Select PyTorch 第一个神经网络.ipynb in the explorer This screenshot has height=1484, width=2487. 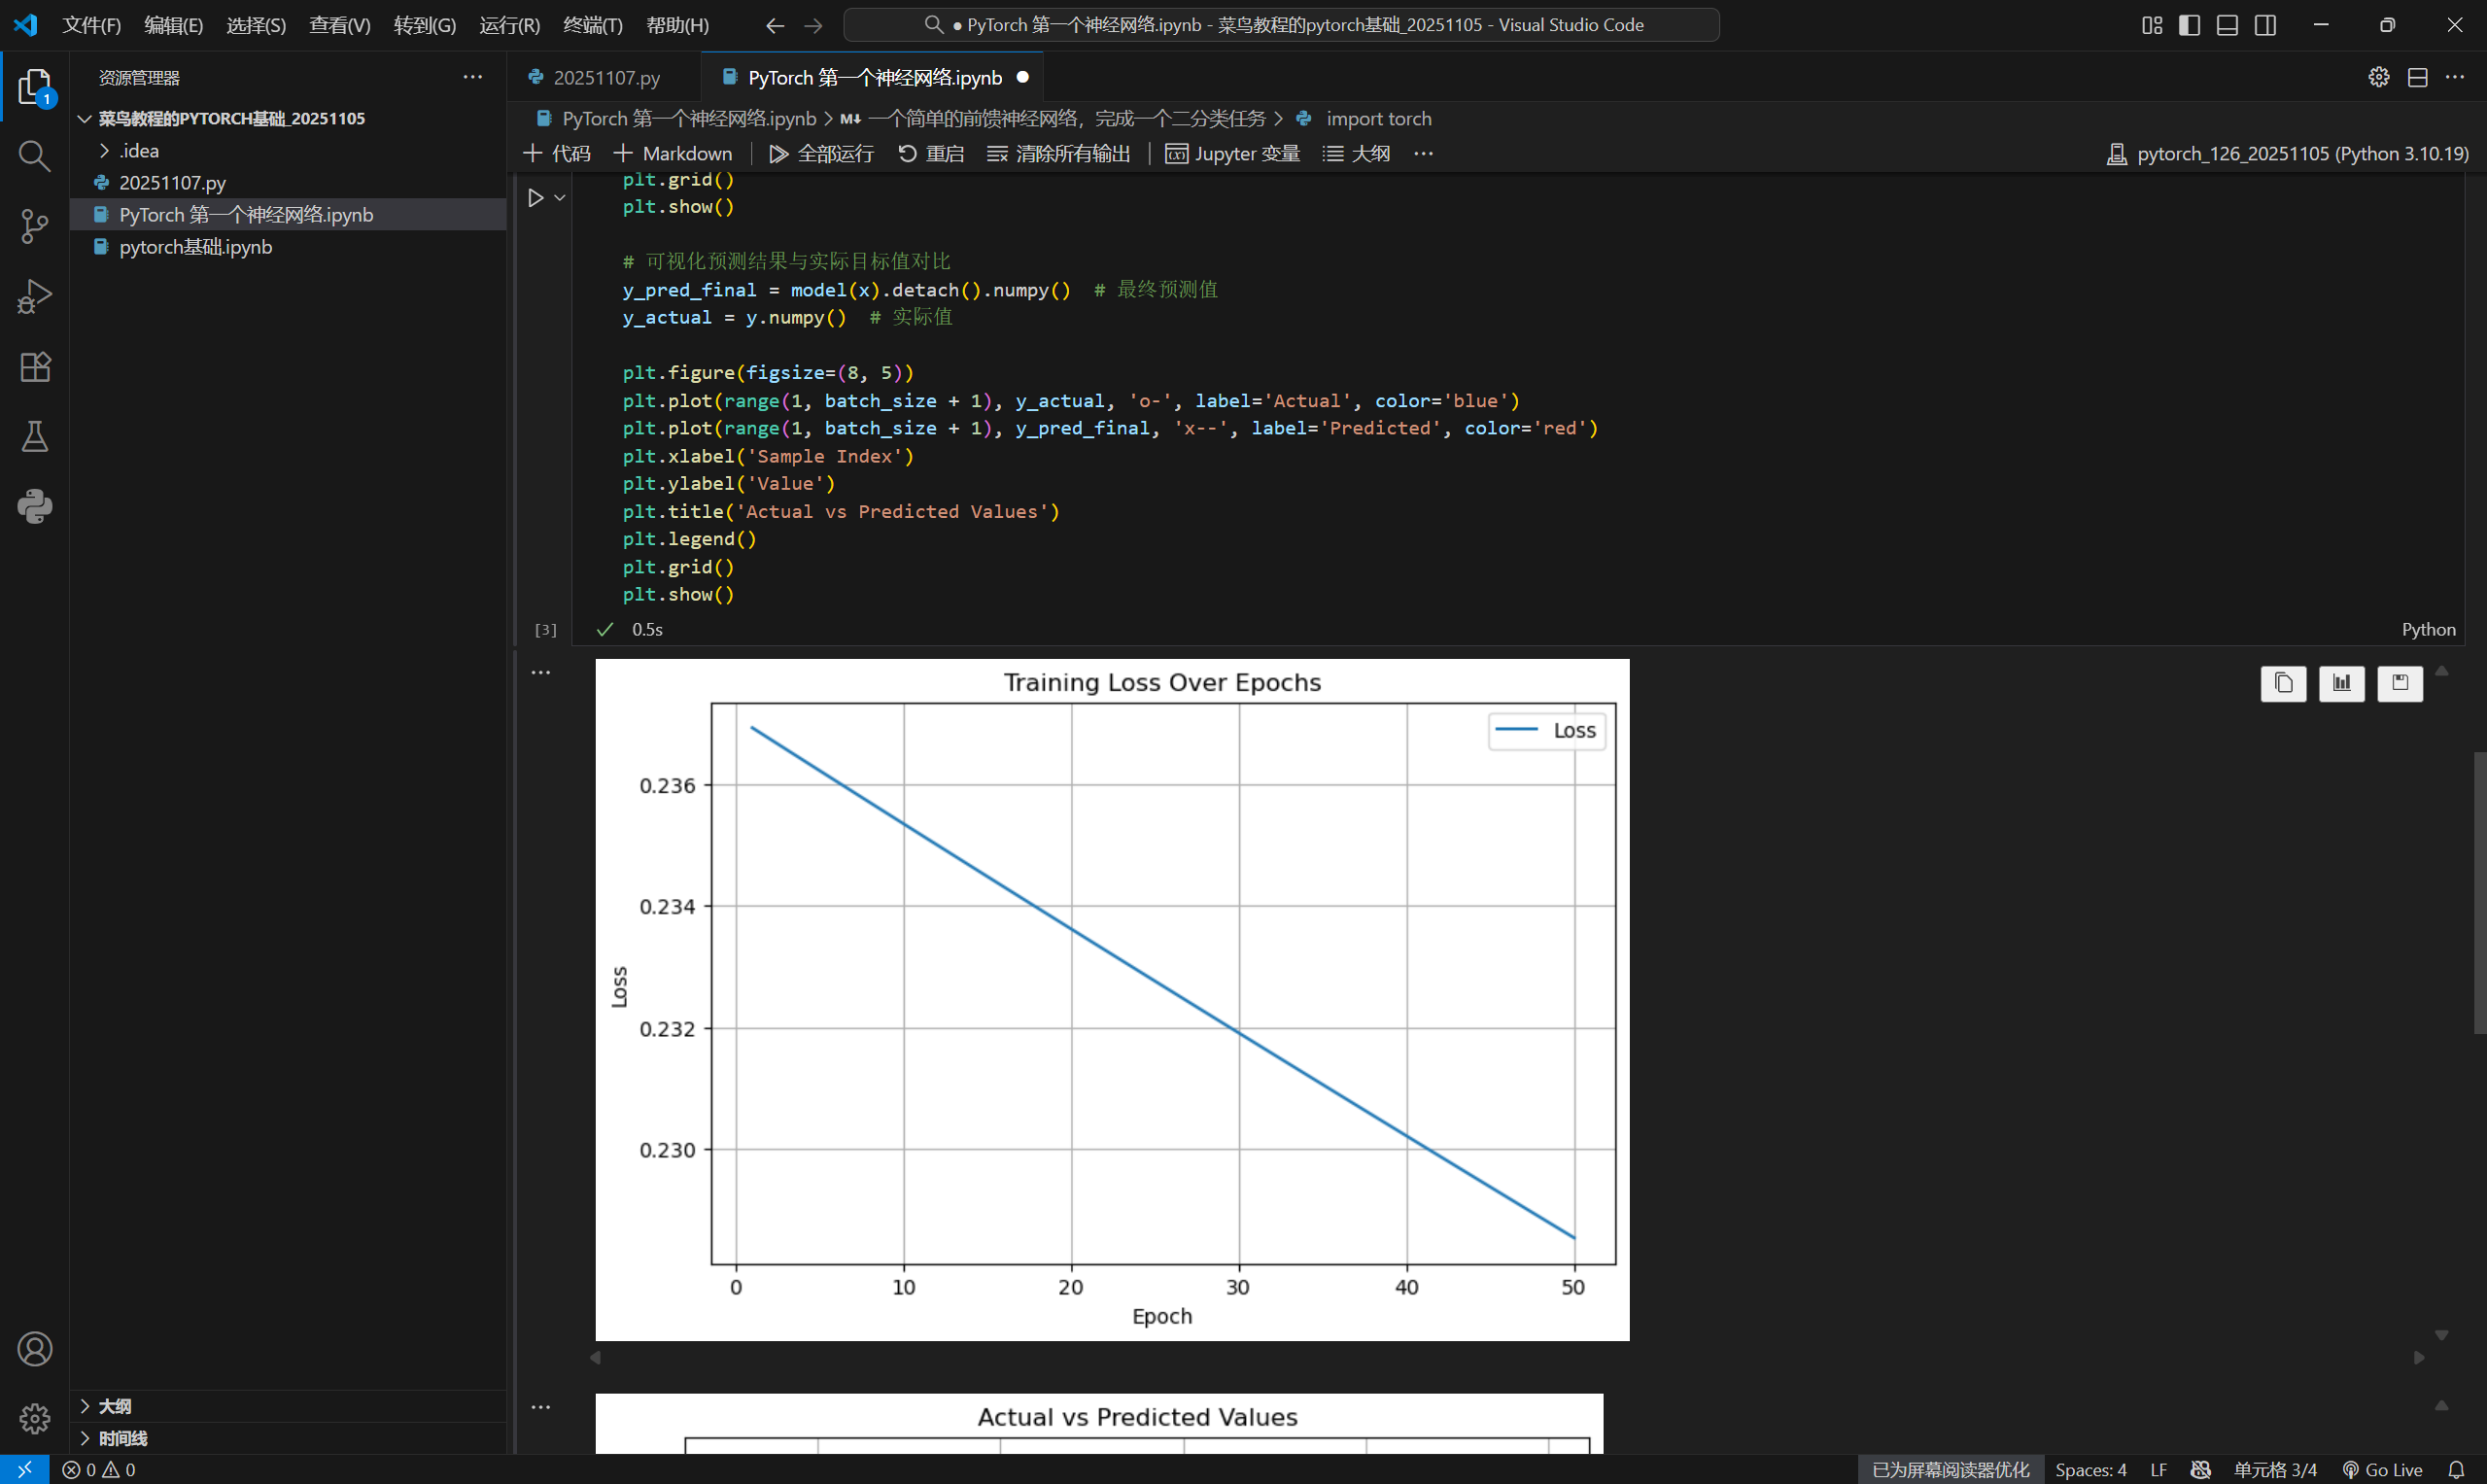tap(288, 215)
